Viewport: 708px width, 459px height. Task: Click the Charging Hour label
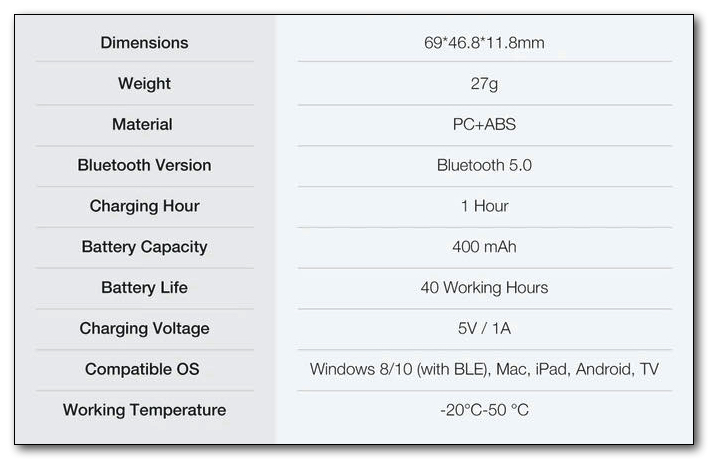tap(144, 206)
